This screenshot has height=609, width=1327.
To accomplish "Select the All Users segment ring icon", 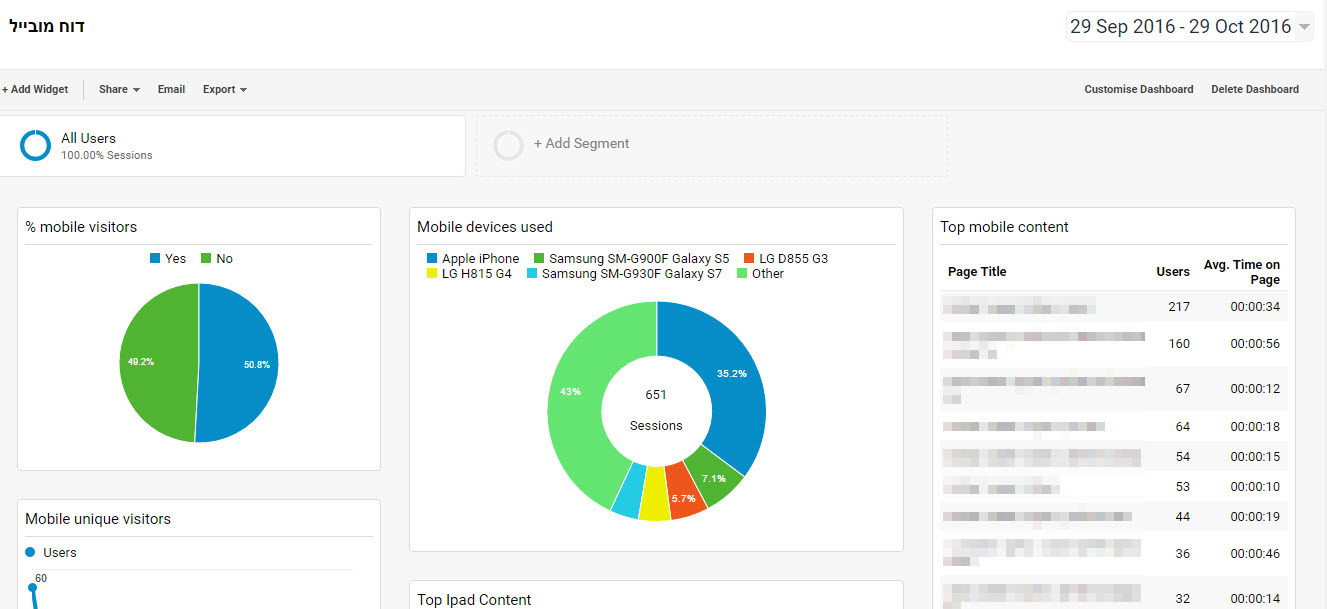I will pyautogui.click(x=35, y=146).
